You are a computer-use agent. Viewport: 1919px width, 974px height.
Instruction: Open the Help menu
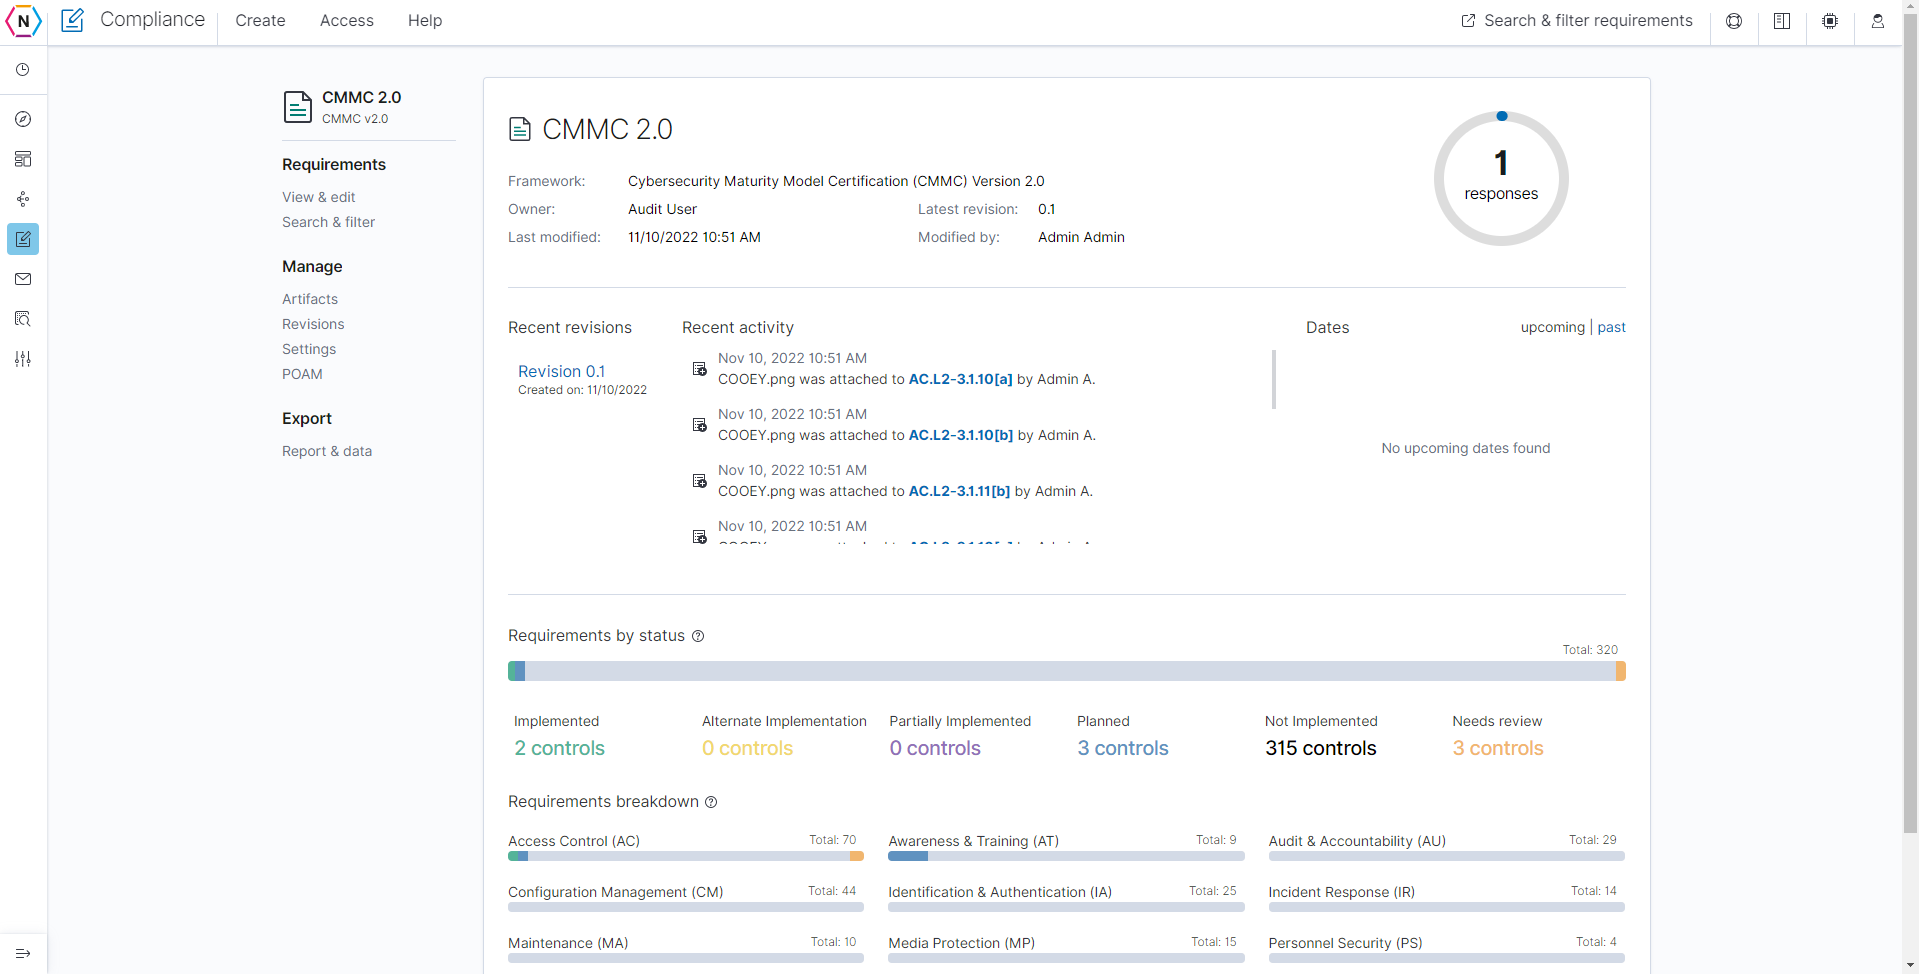(x=425, y=21)
